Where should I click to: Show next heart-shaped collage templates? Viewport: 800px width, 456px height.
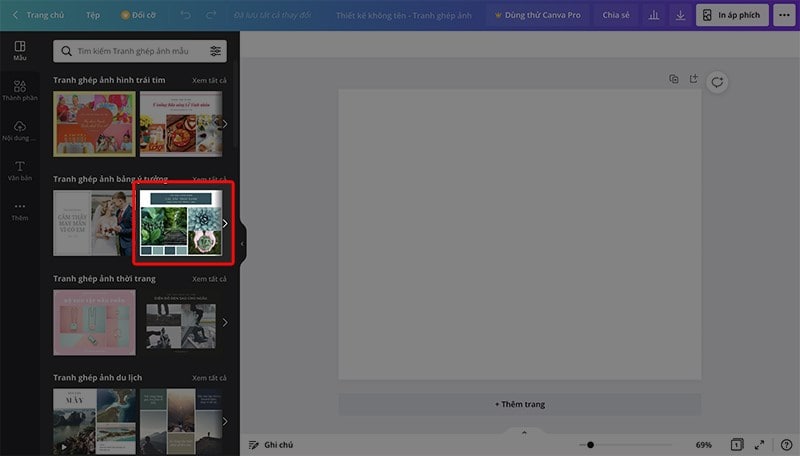[225, 124]
